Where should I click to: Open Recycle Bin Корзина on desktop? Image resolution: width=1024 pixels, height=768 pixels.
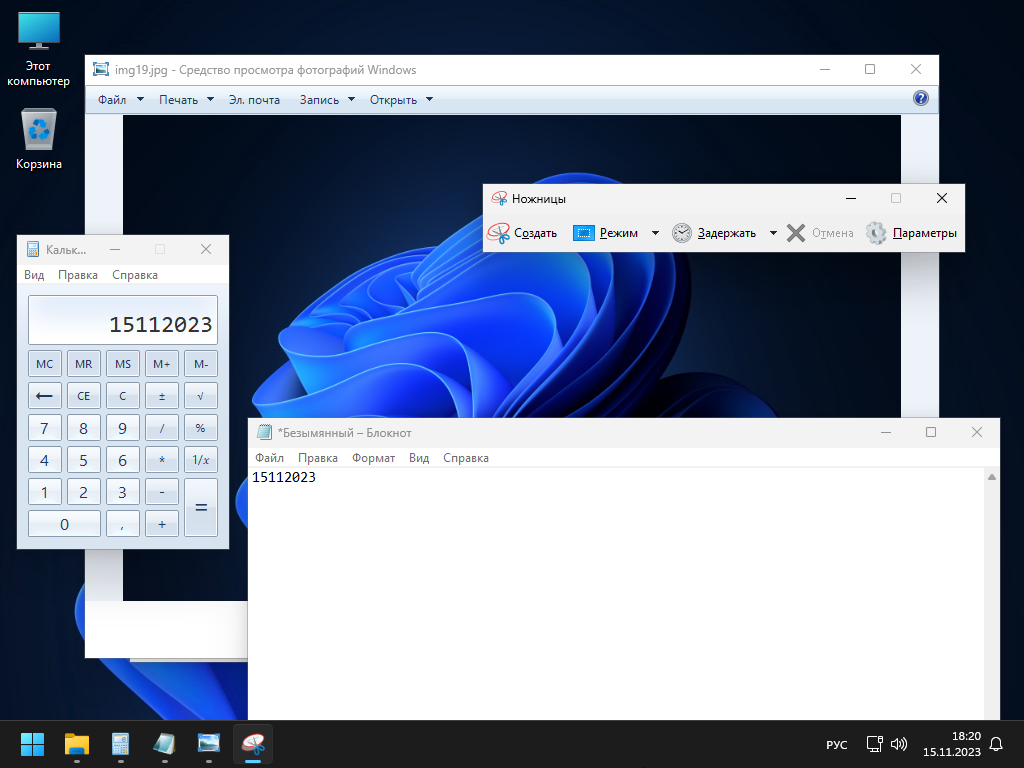click(x=39, y=131)
